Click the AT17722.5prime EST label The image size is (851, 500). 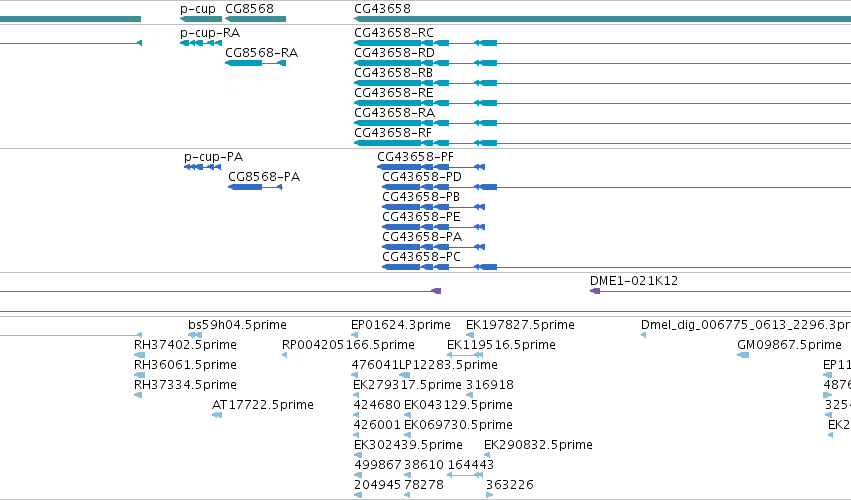click(263, 405)
